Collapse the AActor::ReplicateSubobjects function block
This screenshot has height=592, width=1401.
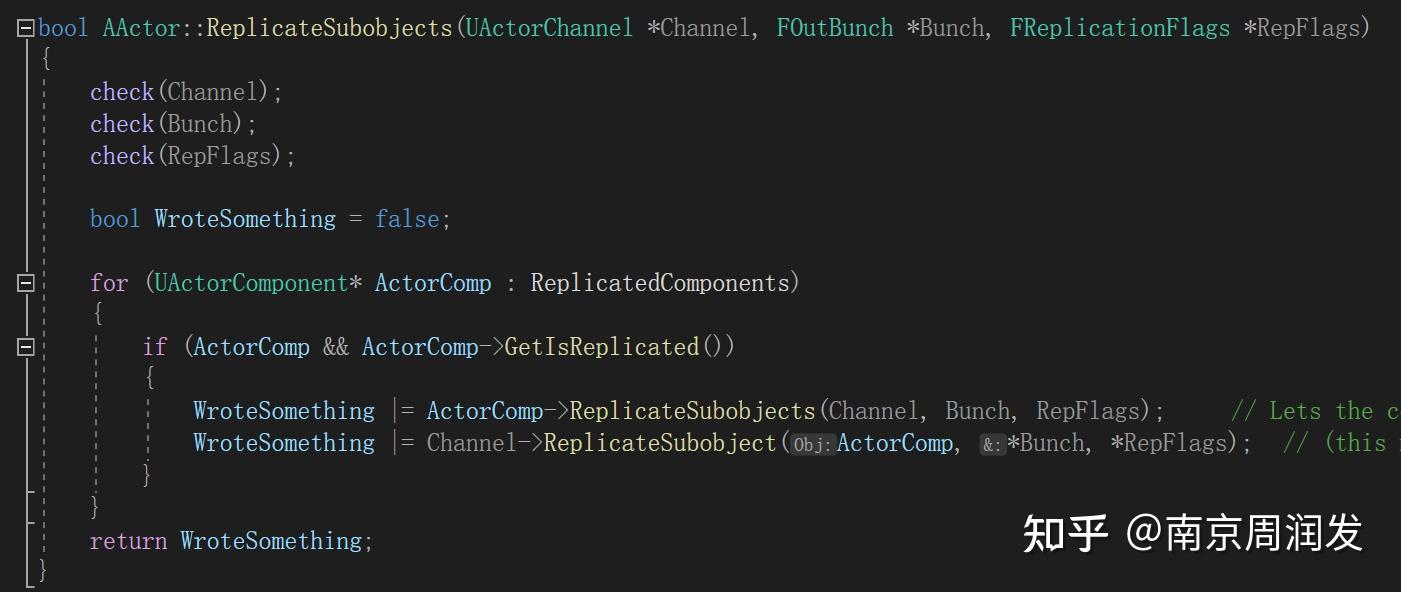pyautogui.click(x=26, y=28)
